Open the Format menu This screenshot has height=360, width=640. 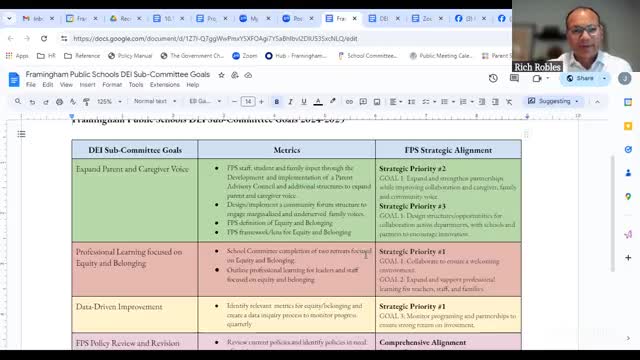(112, 85)
